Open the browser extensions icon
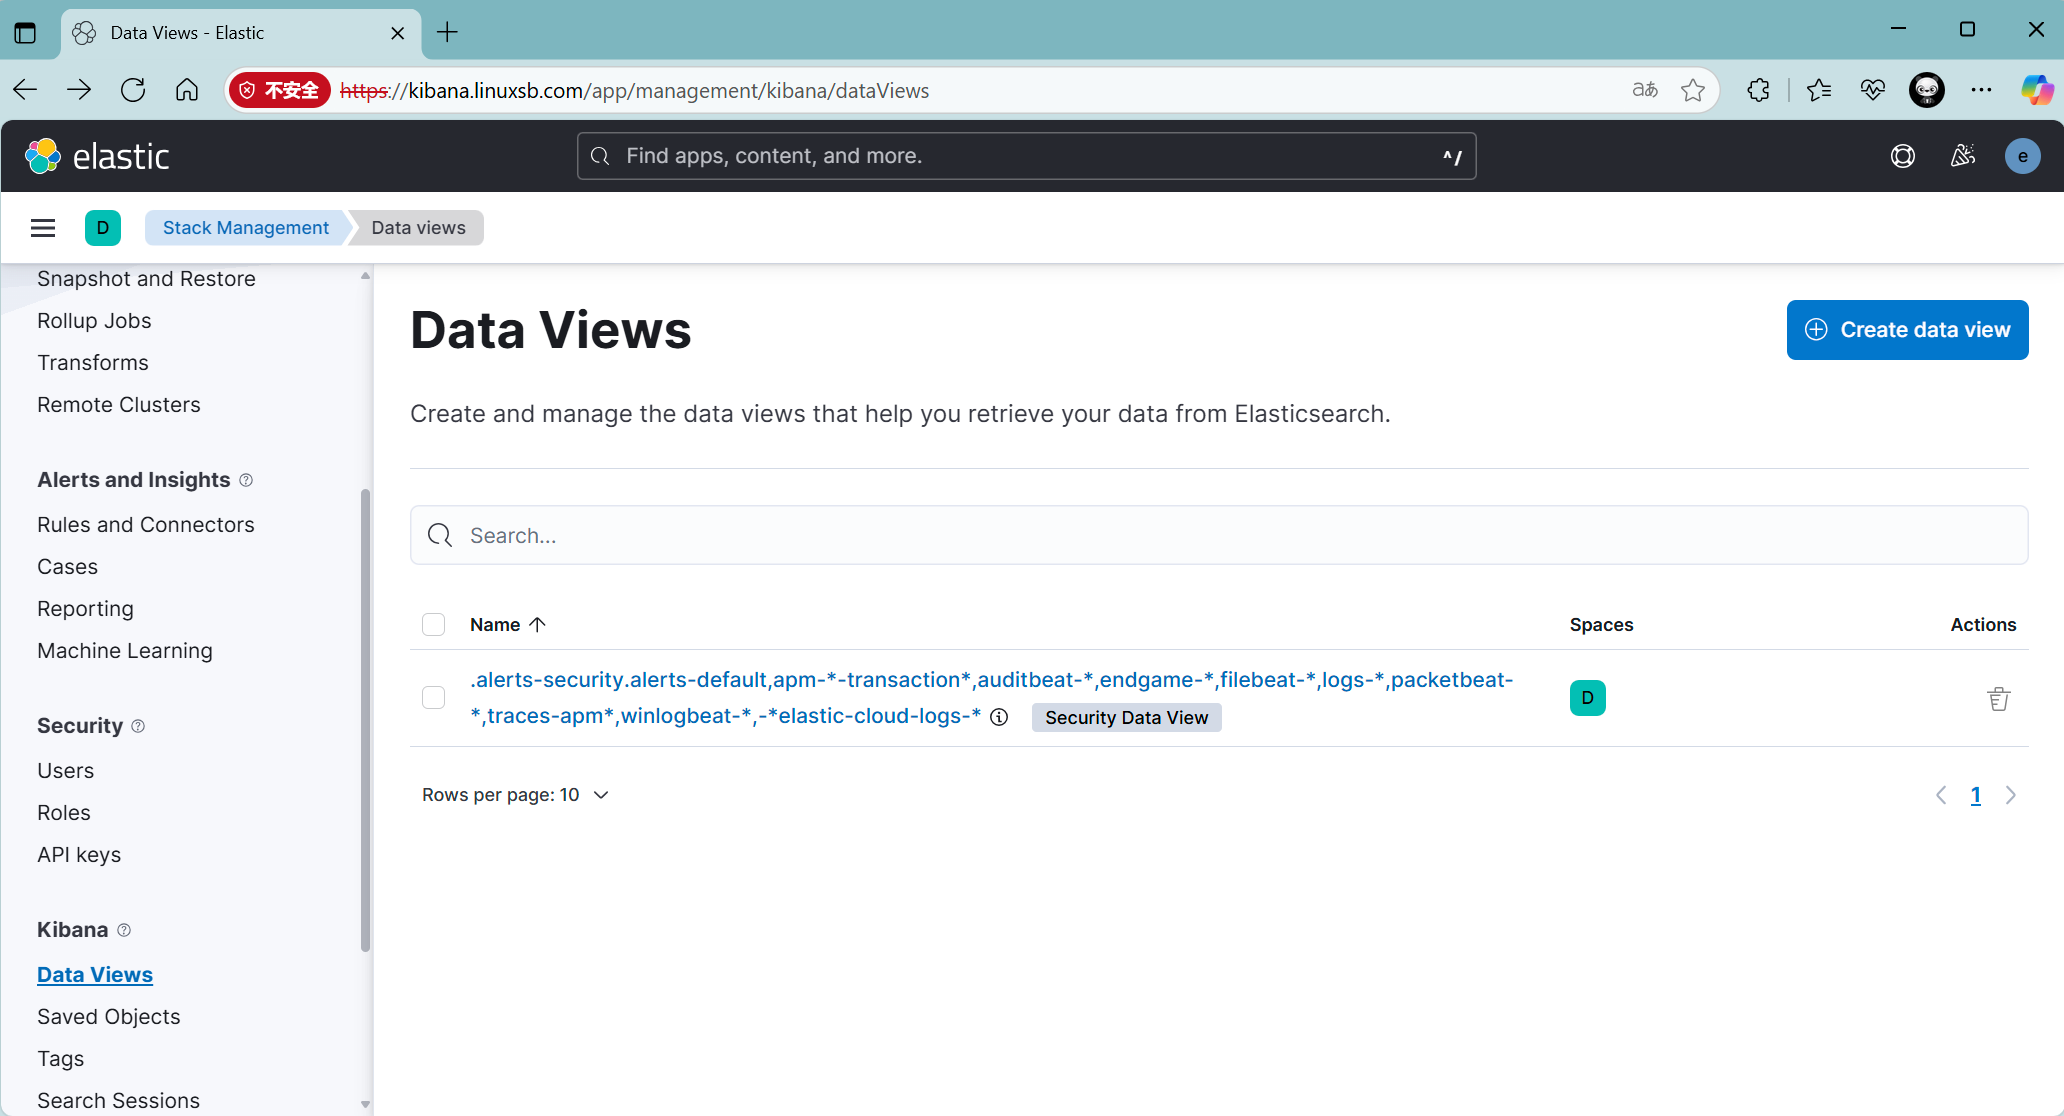 [x=1758, y=91]
